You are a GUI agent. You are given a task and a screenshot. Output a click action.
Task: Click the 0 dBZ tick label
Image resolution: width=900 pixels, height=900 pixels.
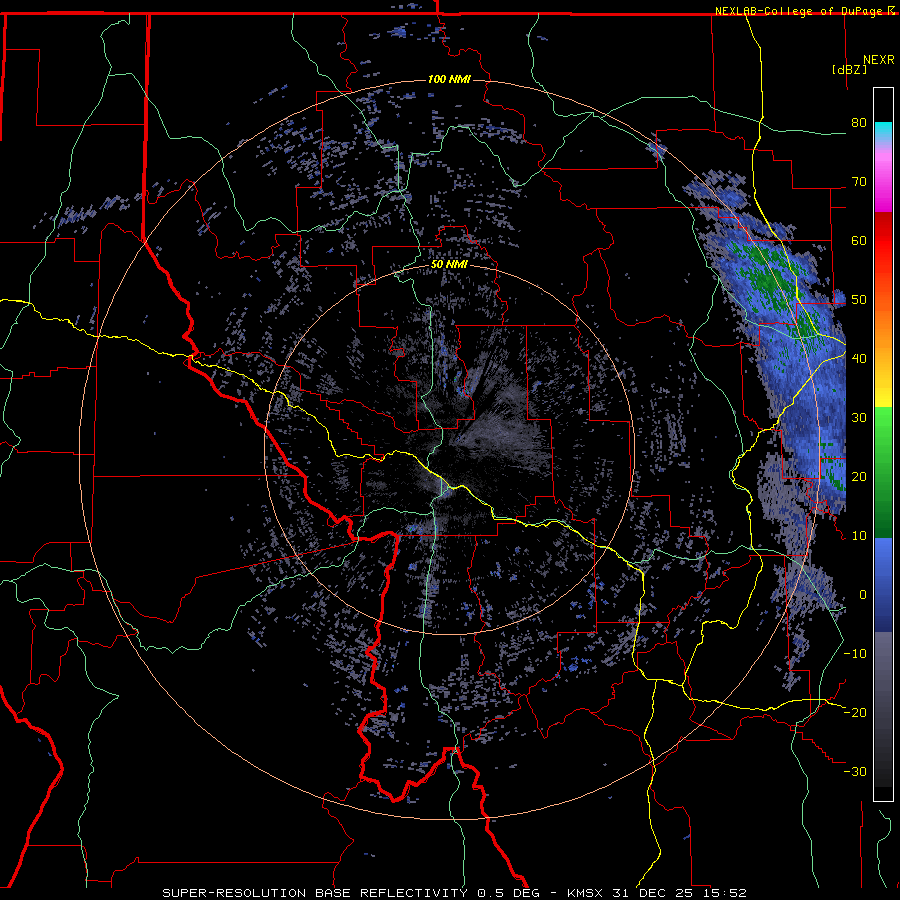point(863,595)
